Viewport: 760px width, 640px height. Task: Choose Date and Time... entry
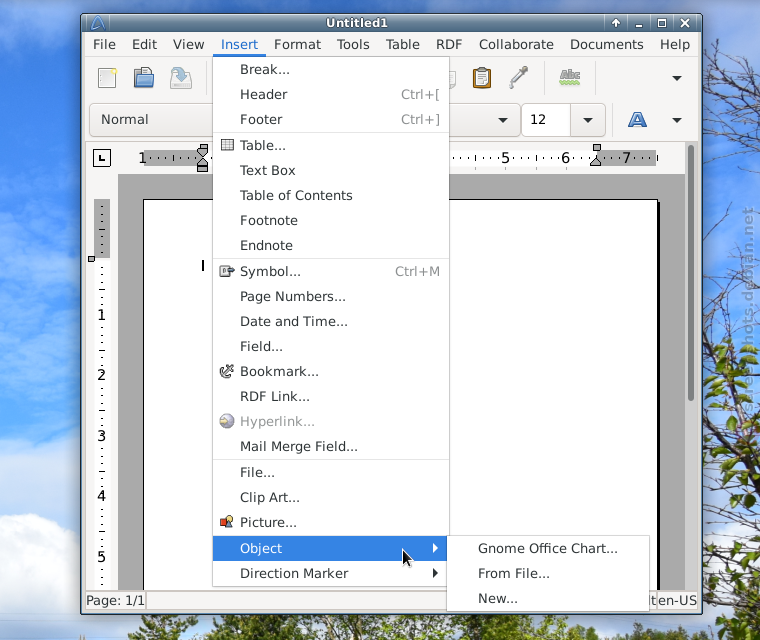click(331, 321)
